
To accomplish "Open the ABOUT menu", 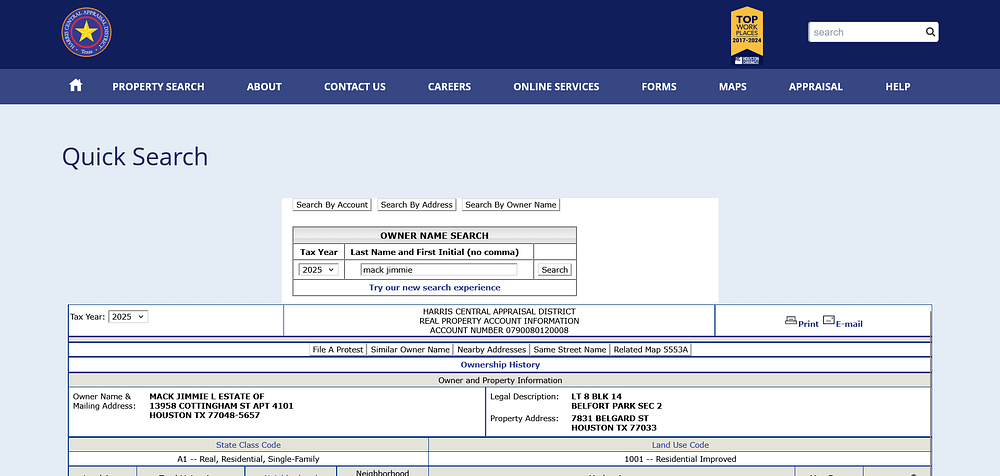I will (264, 87).
